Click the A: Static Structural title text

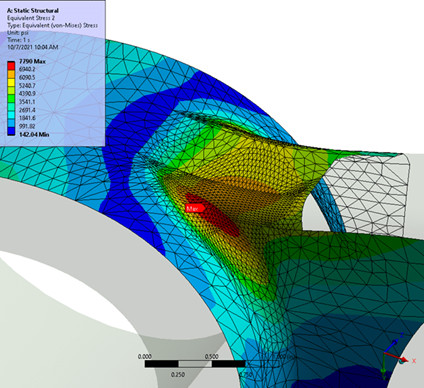coord(33,11)
